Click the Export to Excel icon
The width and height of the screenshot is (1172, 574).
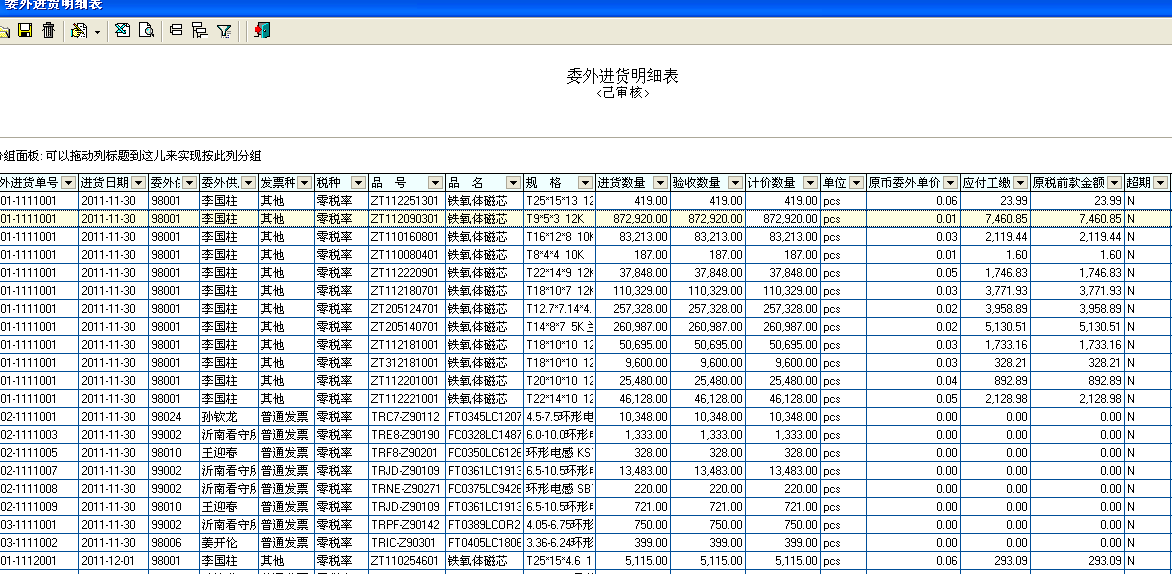pos(122,31)
